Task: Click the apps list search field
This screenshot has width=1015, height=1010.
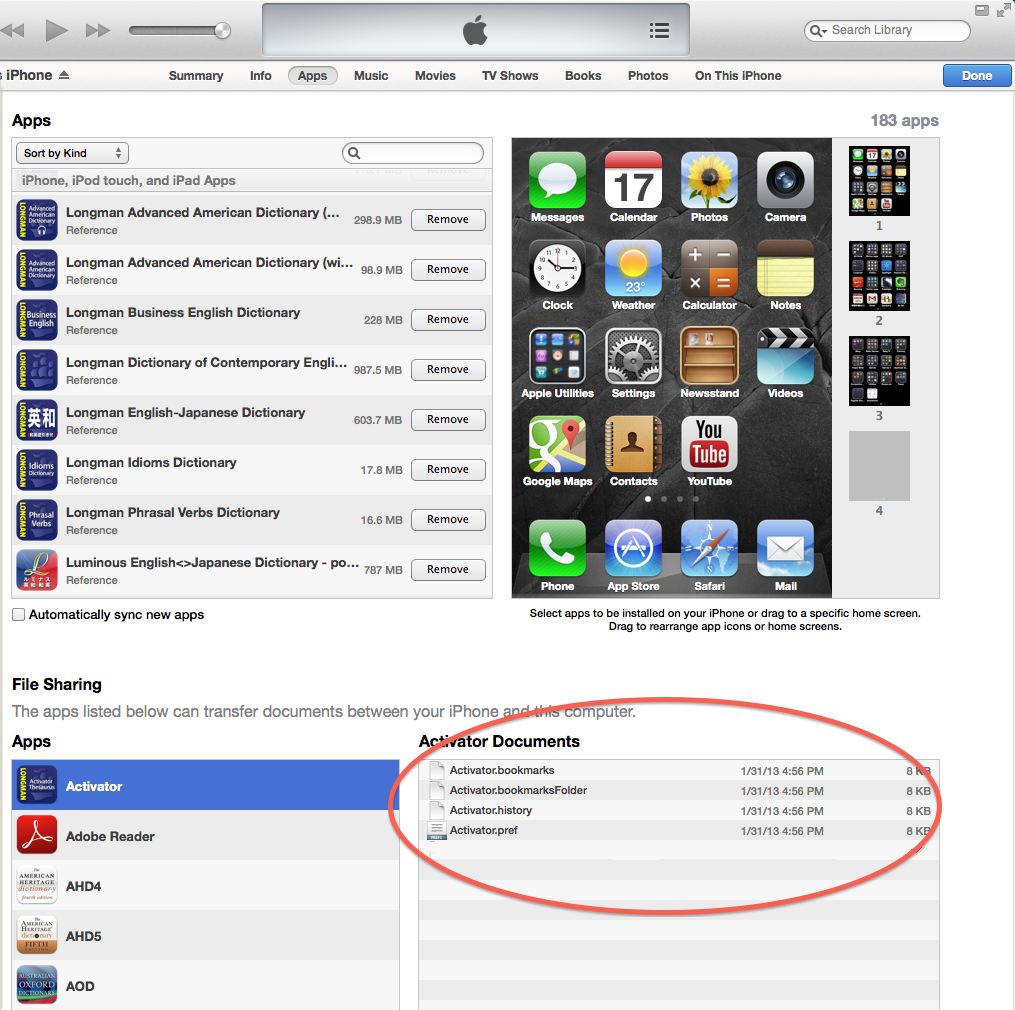Action: tap(413, 153)
